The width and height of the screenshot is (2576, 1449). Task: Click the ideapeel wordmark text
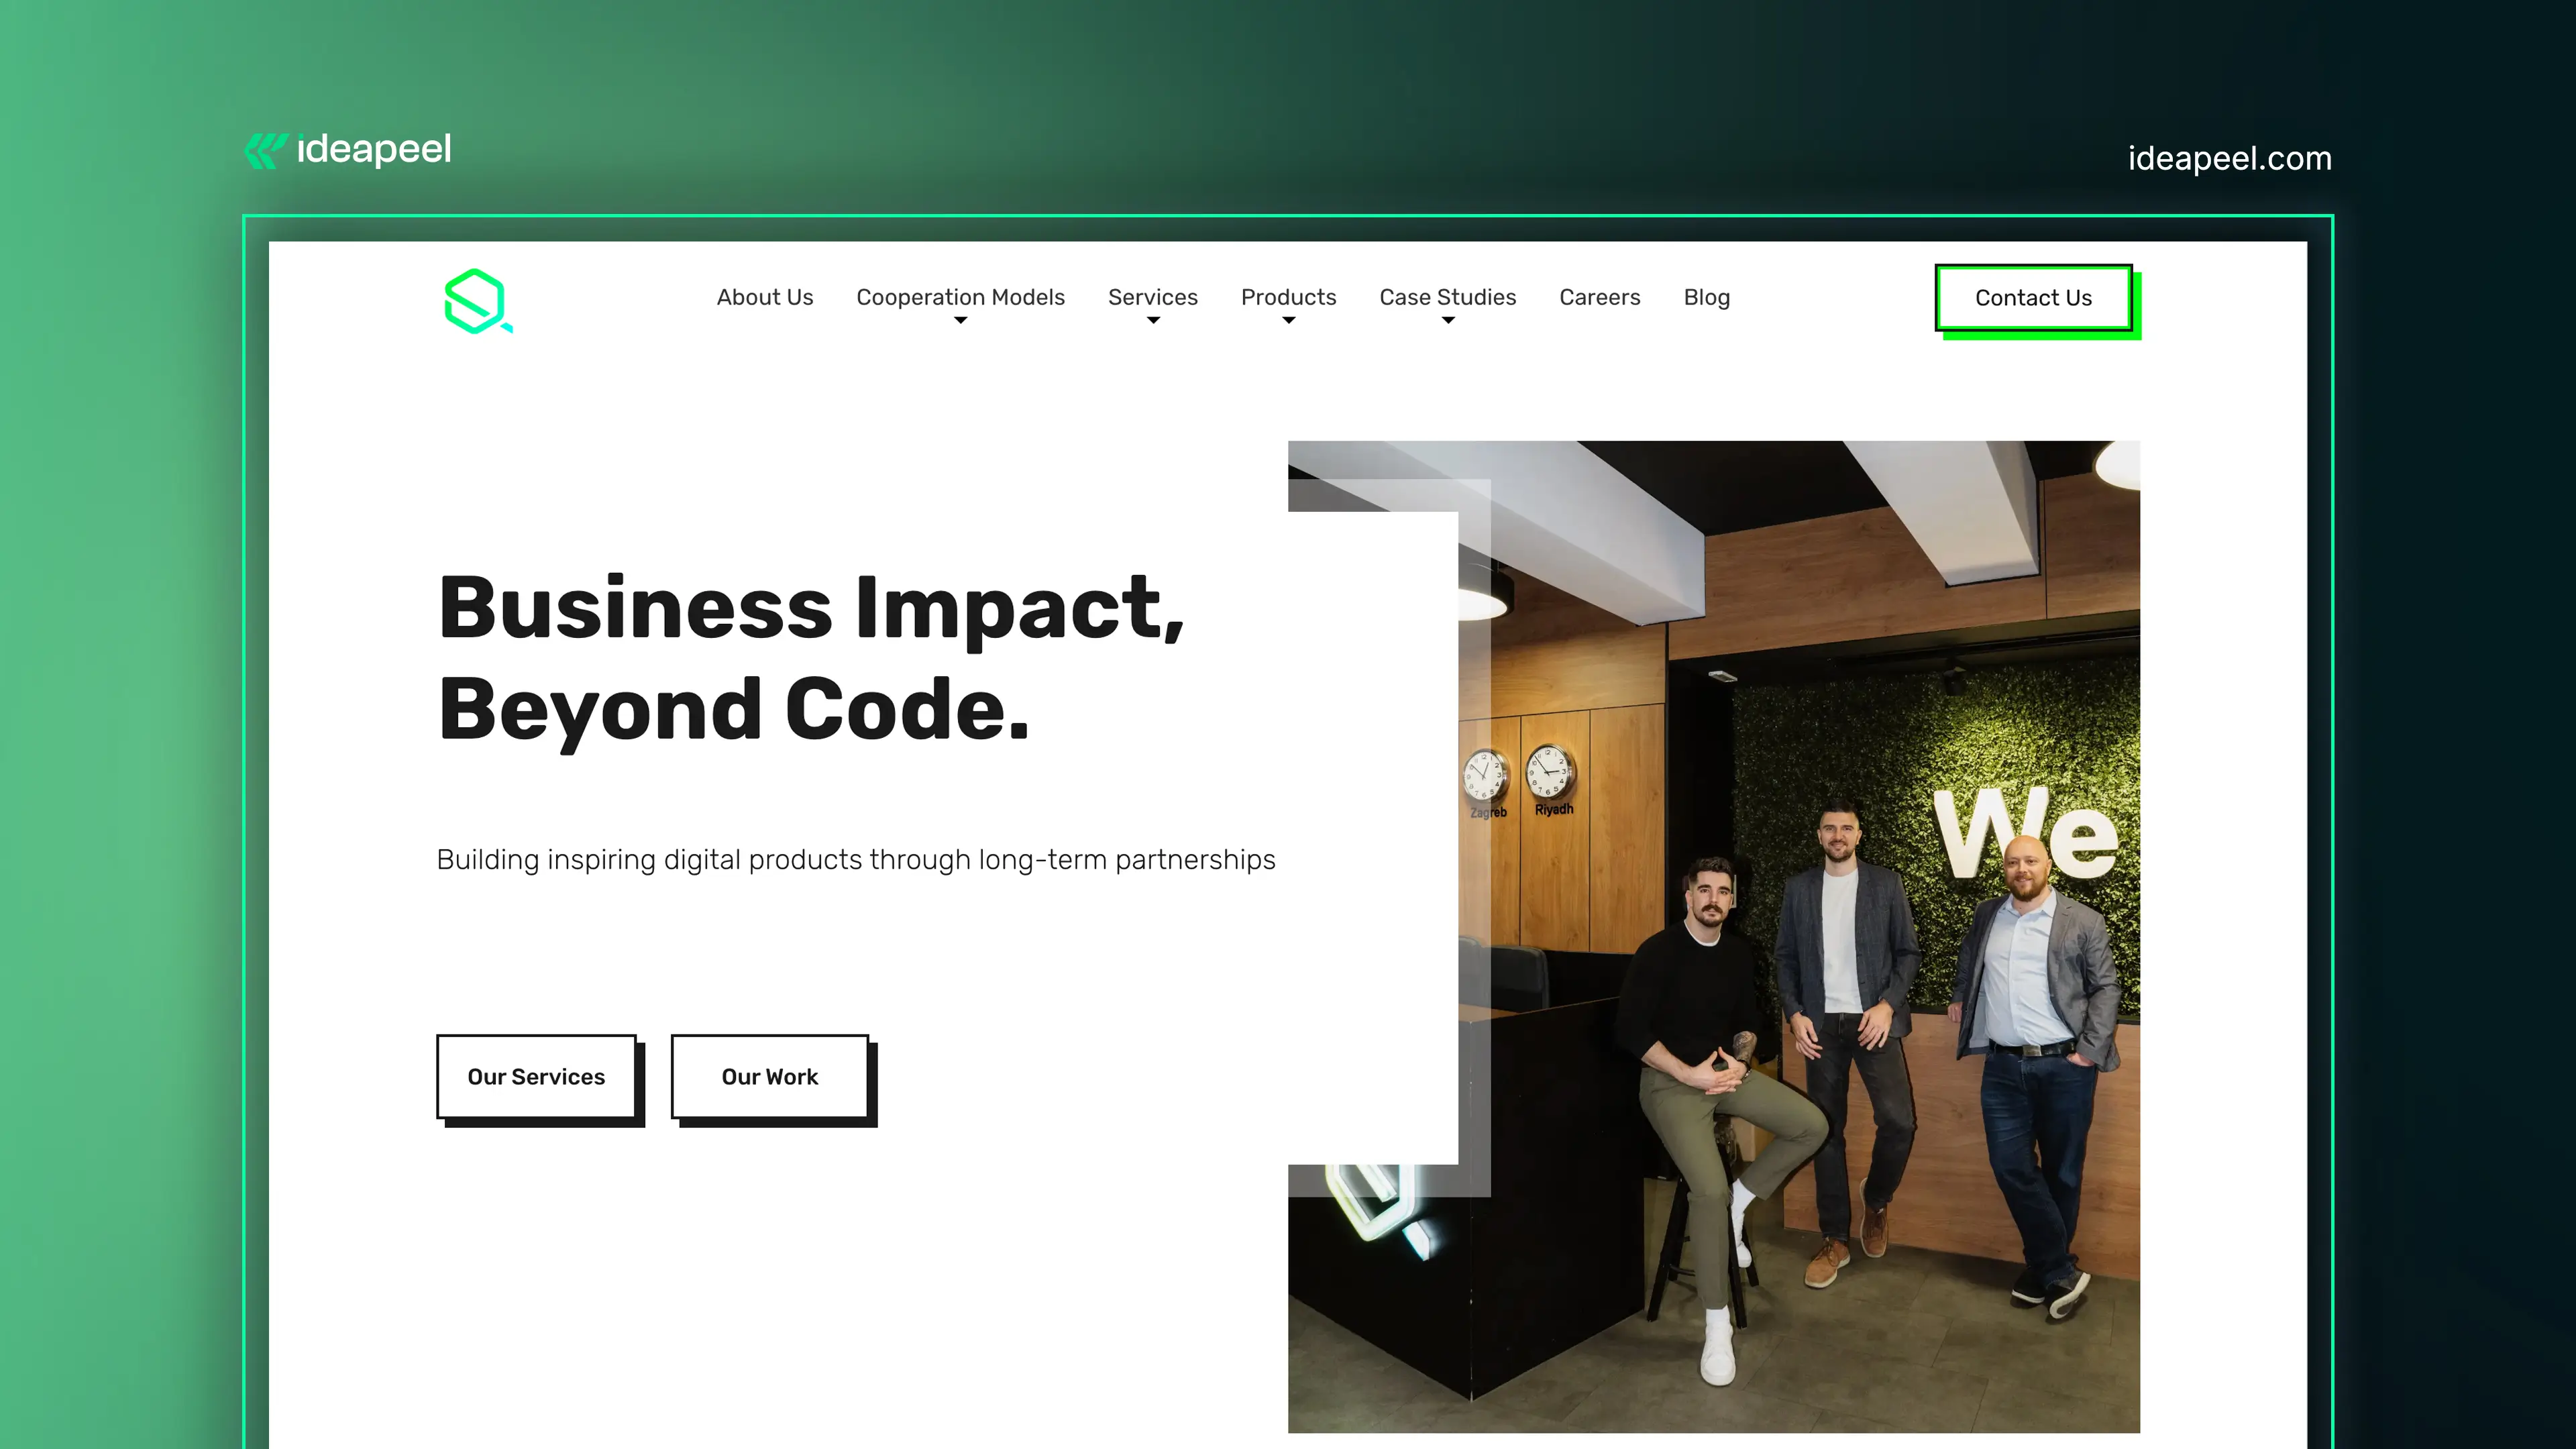374,149
